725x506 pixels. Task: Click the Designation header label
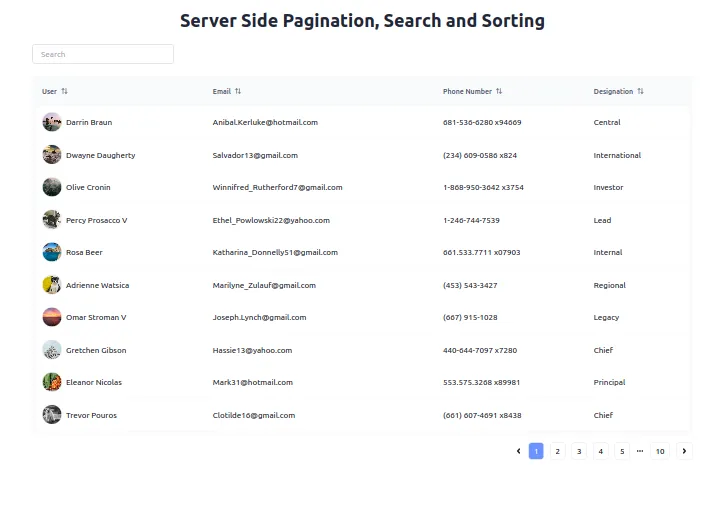tap(613, 91)
